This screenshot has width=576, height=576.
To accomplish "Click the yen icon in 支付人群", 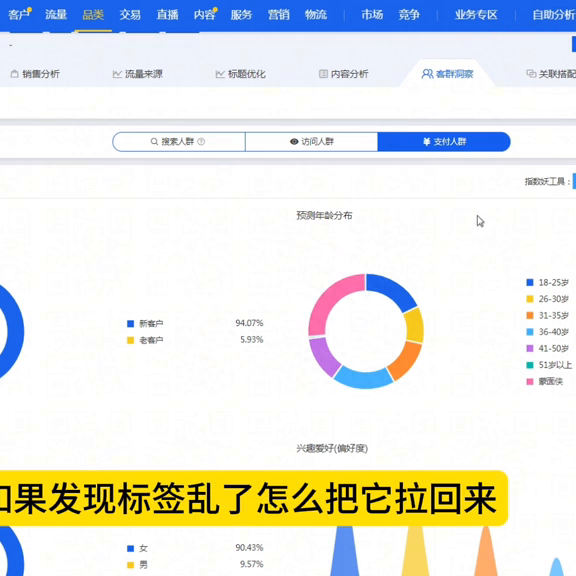I will point(426,141).
